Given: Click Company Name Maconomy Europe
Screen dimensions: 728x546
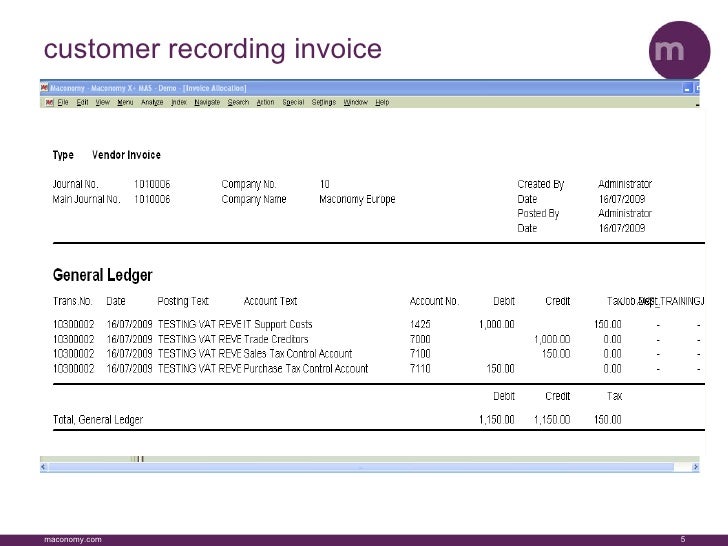Looking at the screenshot, I should (357, 199).
